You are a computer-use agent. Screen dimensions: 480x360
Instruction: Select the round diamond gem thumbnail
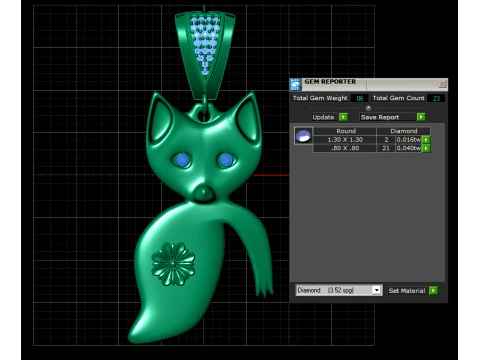coord(303,136)
